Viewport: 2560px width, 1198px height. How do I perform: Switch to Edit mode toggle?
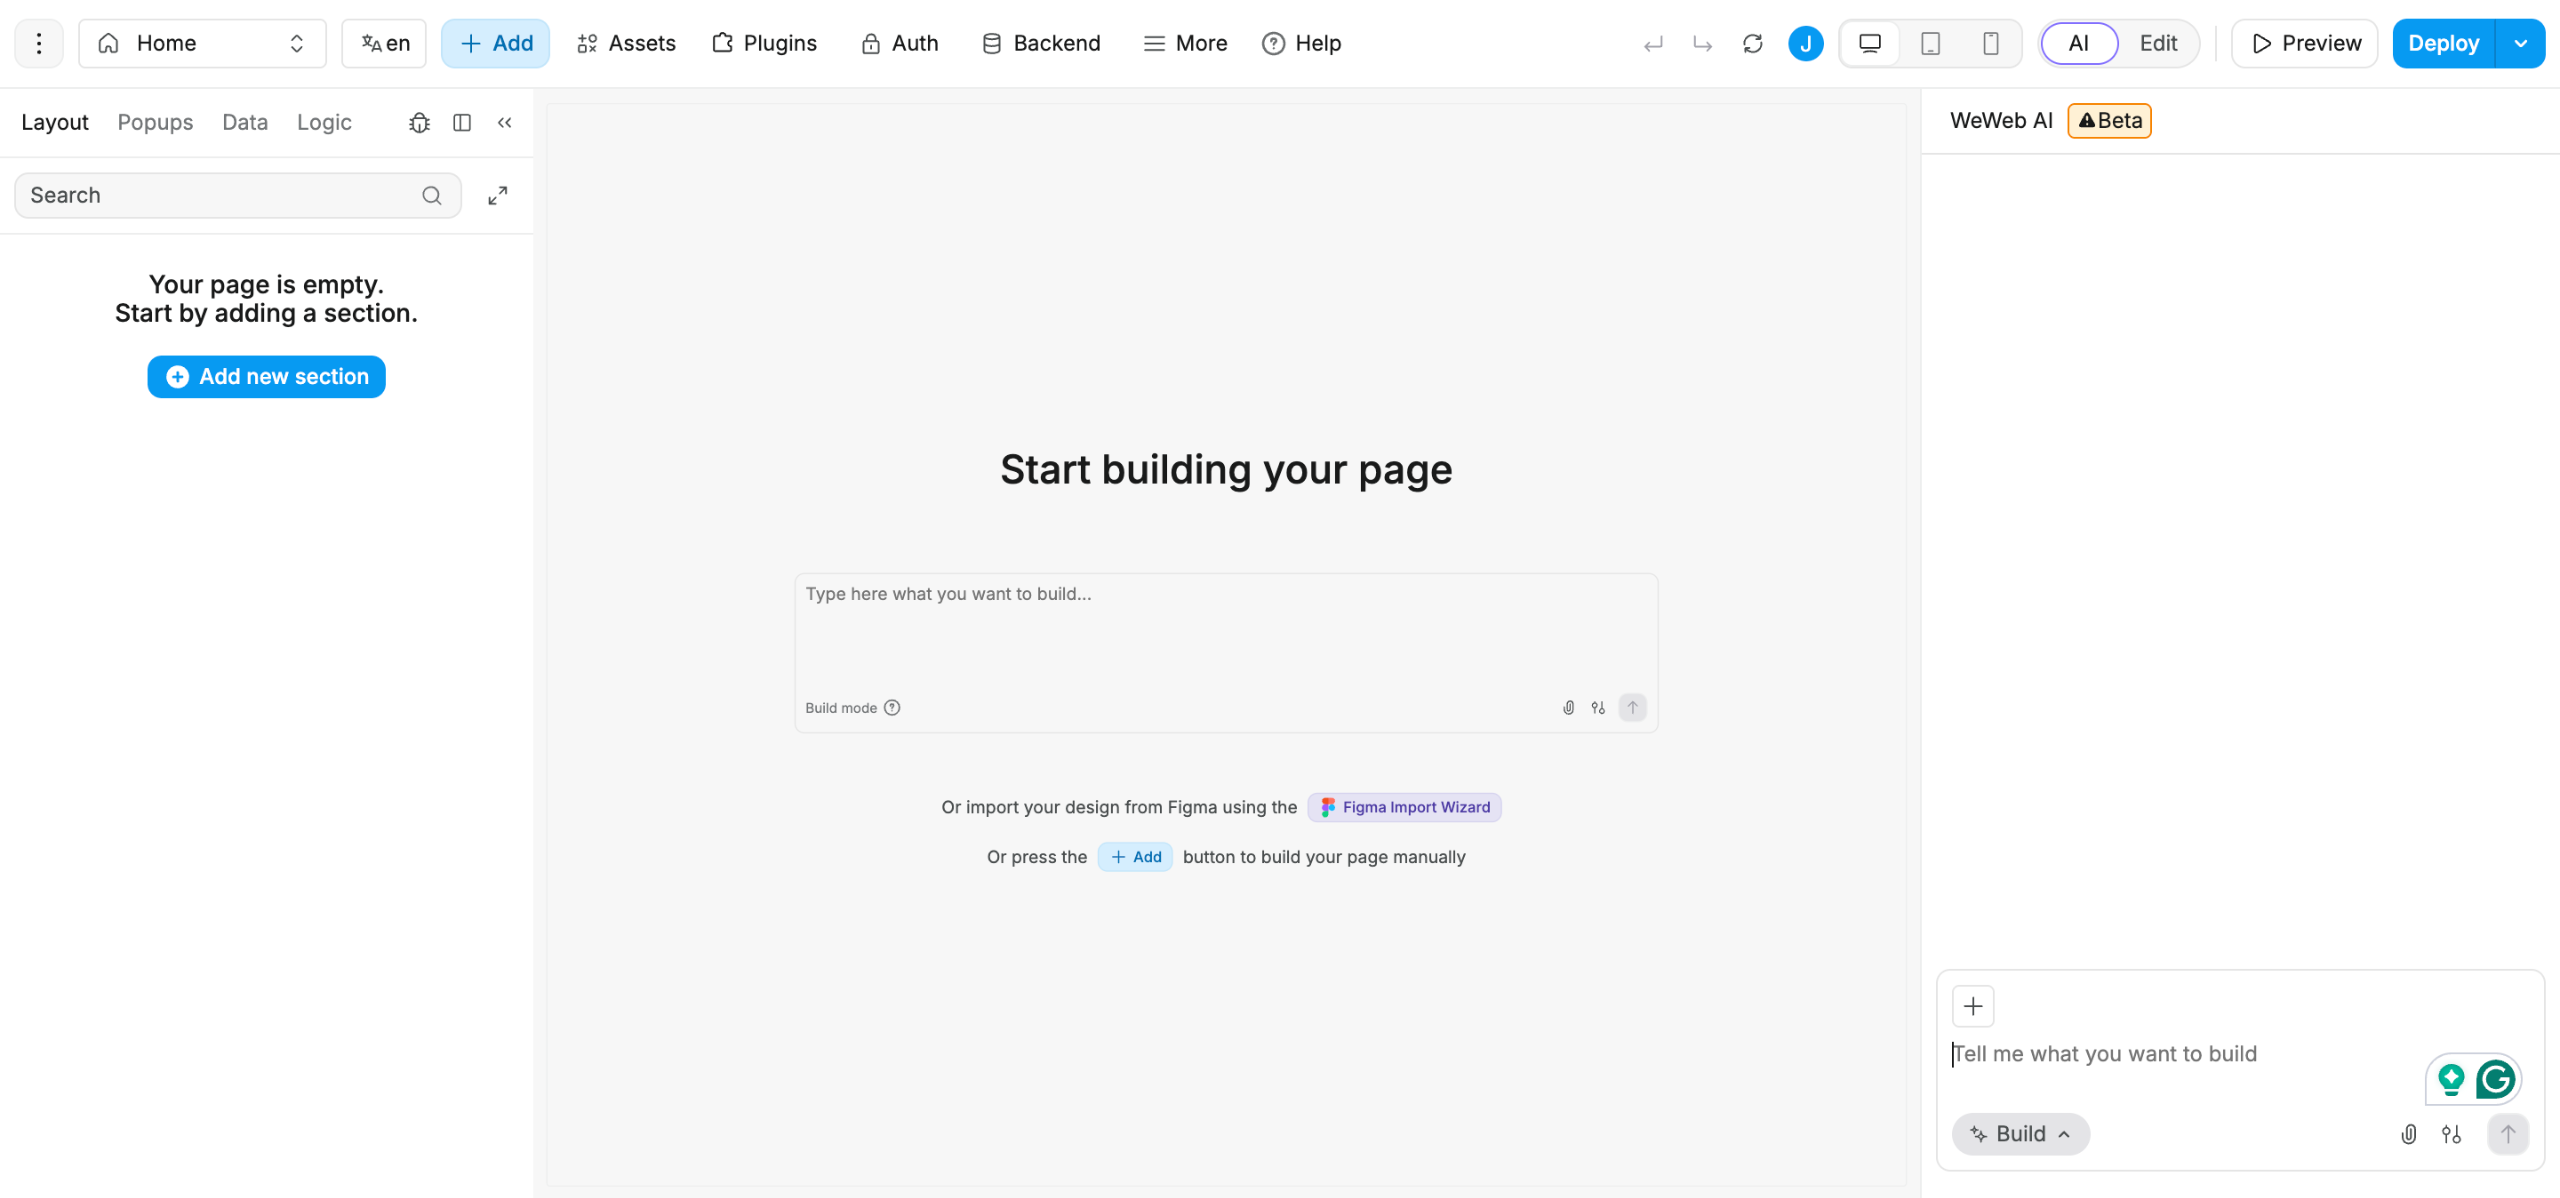pyautogui.click(x=2157, y=43)
